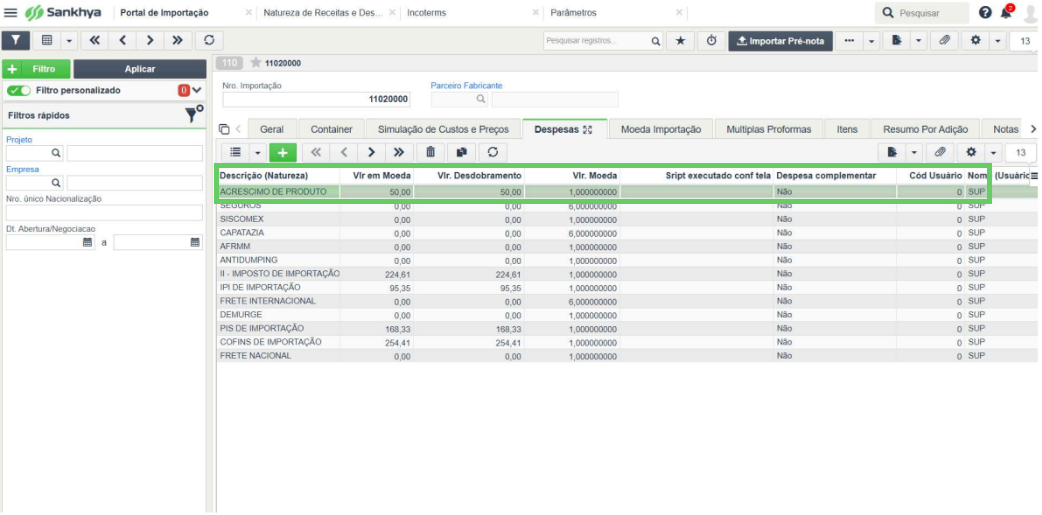The image size is (1042, 515).
Task: Add a new expense with green plus
Action: [282, 152]
